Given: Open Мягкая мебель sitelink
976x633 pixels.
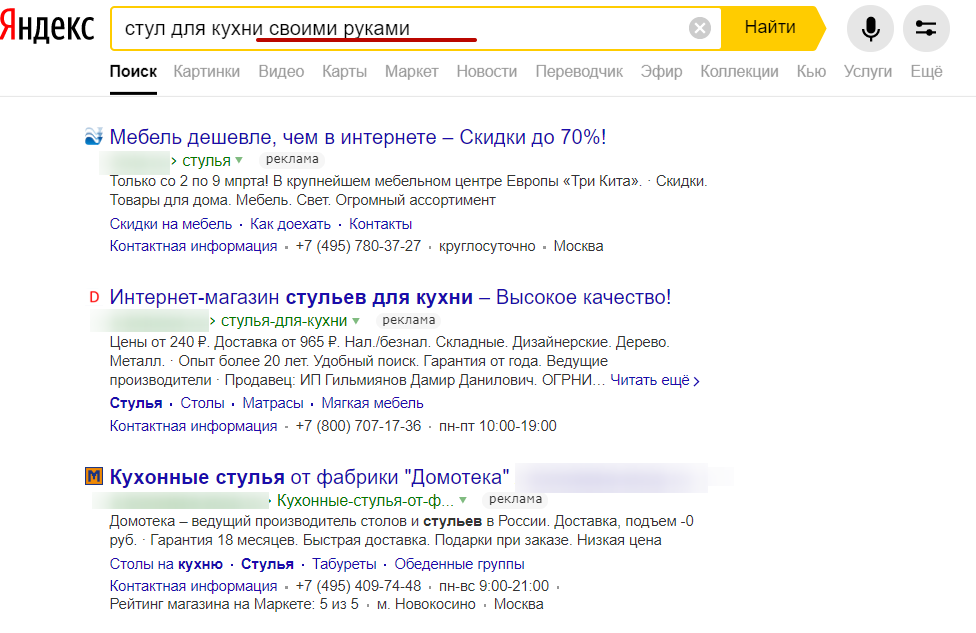Looking at the screenshot, I should 372,403.
